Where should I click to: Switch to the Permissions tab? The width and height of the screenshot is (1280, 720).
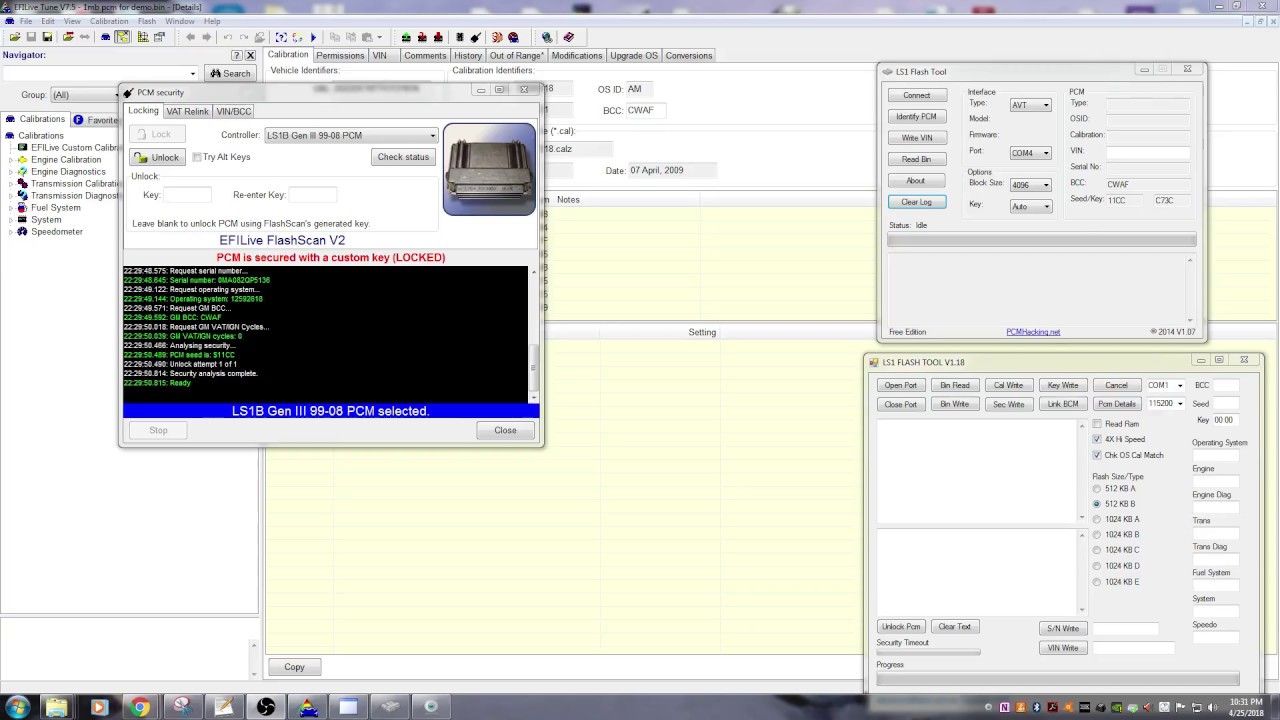pos(340,56)
